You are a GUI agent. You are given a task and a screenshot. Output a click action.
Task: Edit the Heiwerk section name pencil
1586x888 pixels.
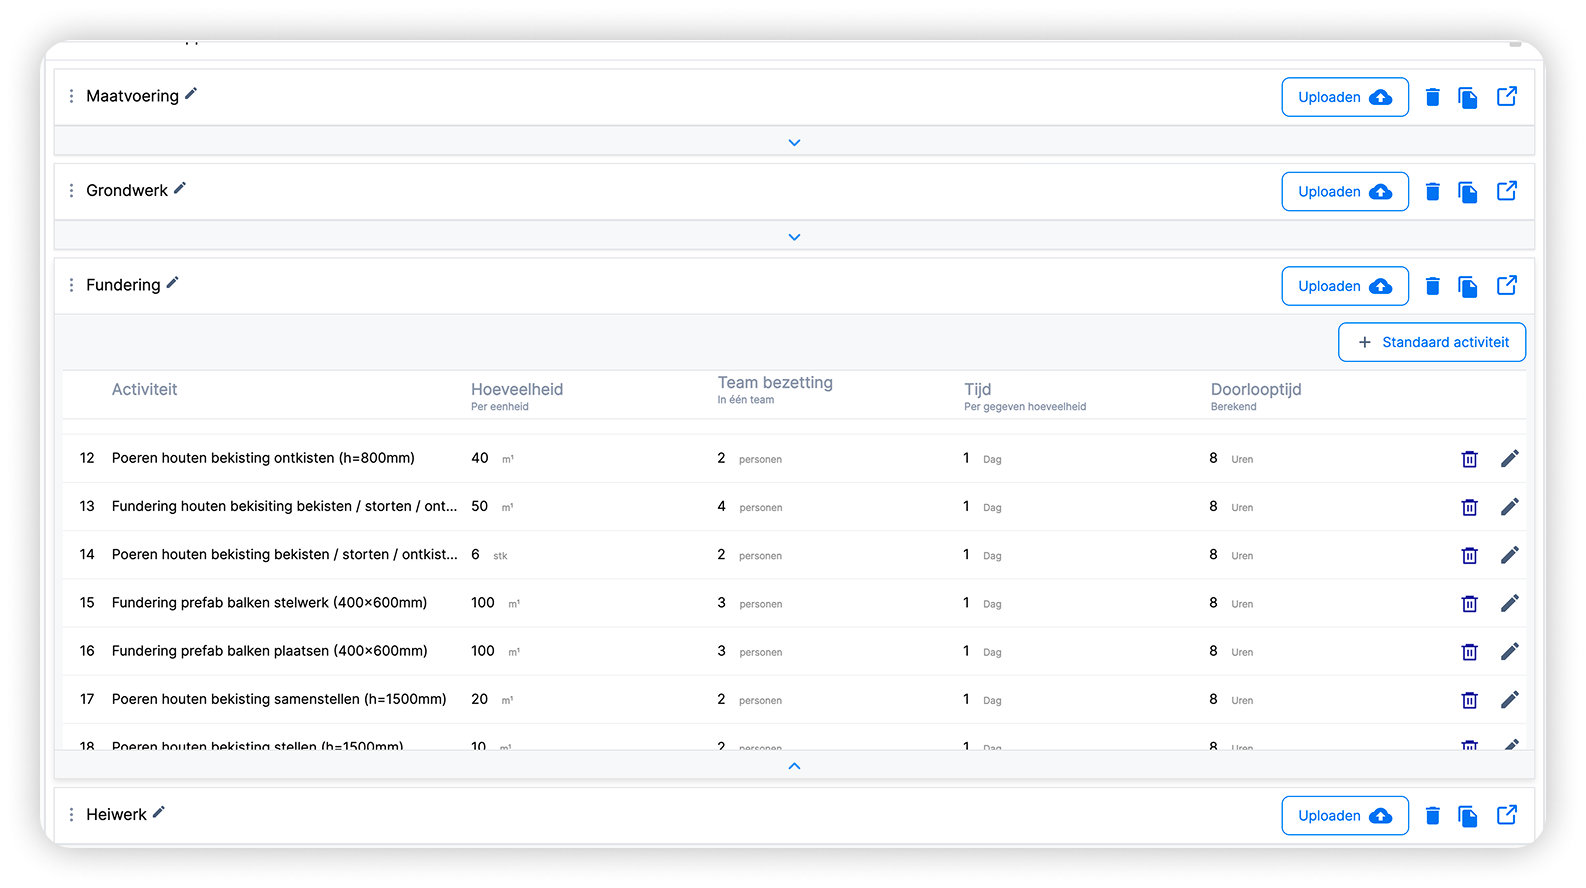point(158,812)
